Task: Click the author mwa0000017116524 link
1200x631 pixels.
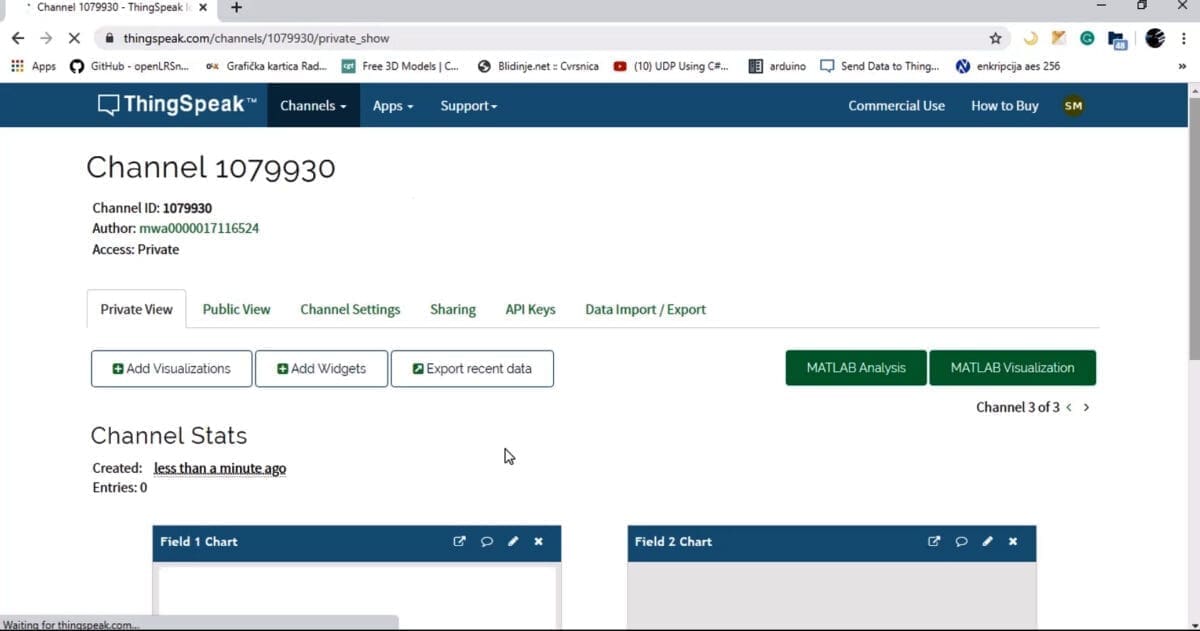Action: click(x=199, y=229)
